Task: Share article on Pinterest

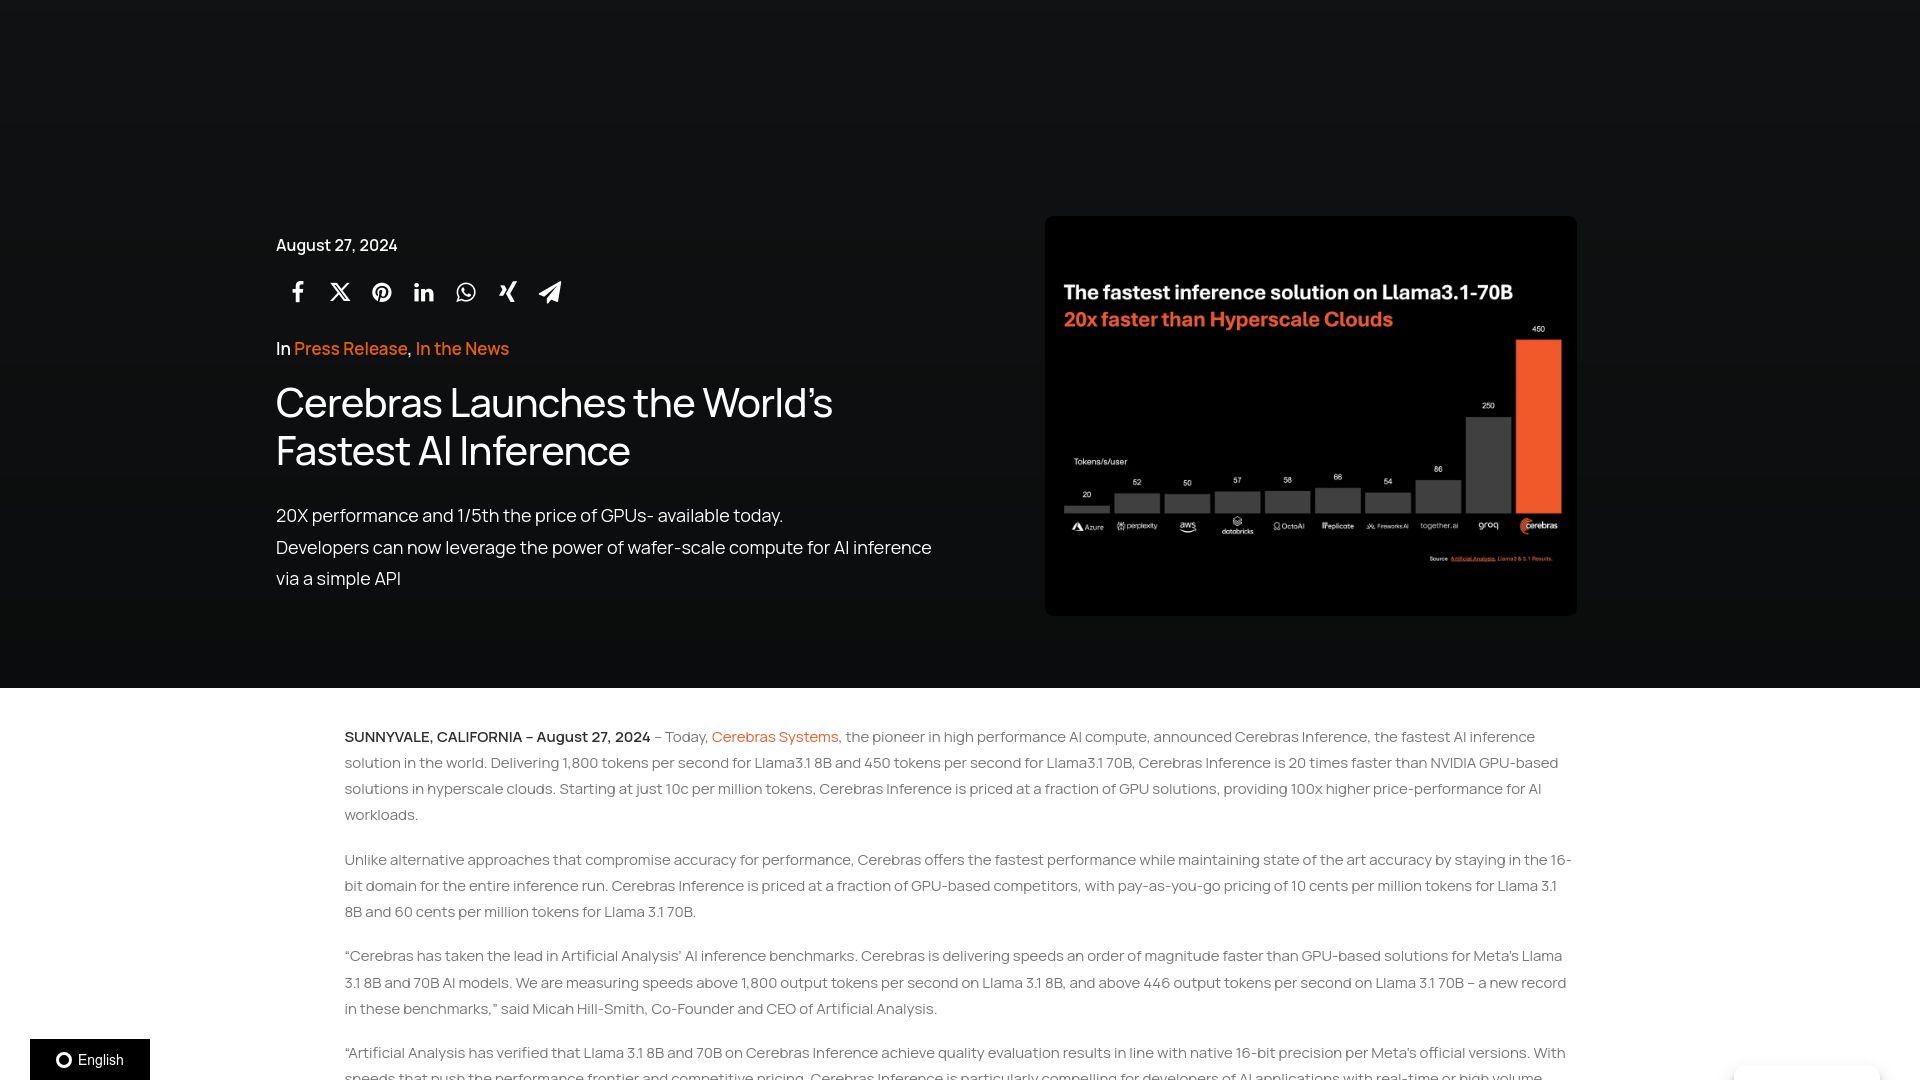Action: [382, 292]
